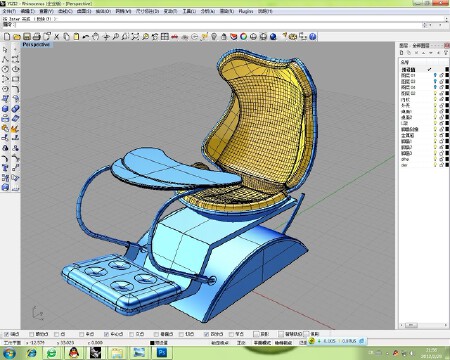Open the 文件(F) menu
450x360 pixels.
click(x=9, y=11)
